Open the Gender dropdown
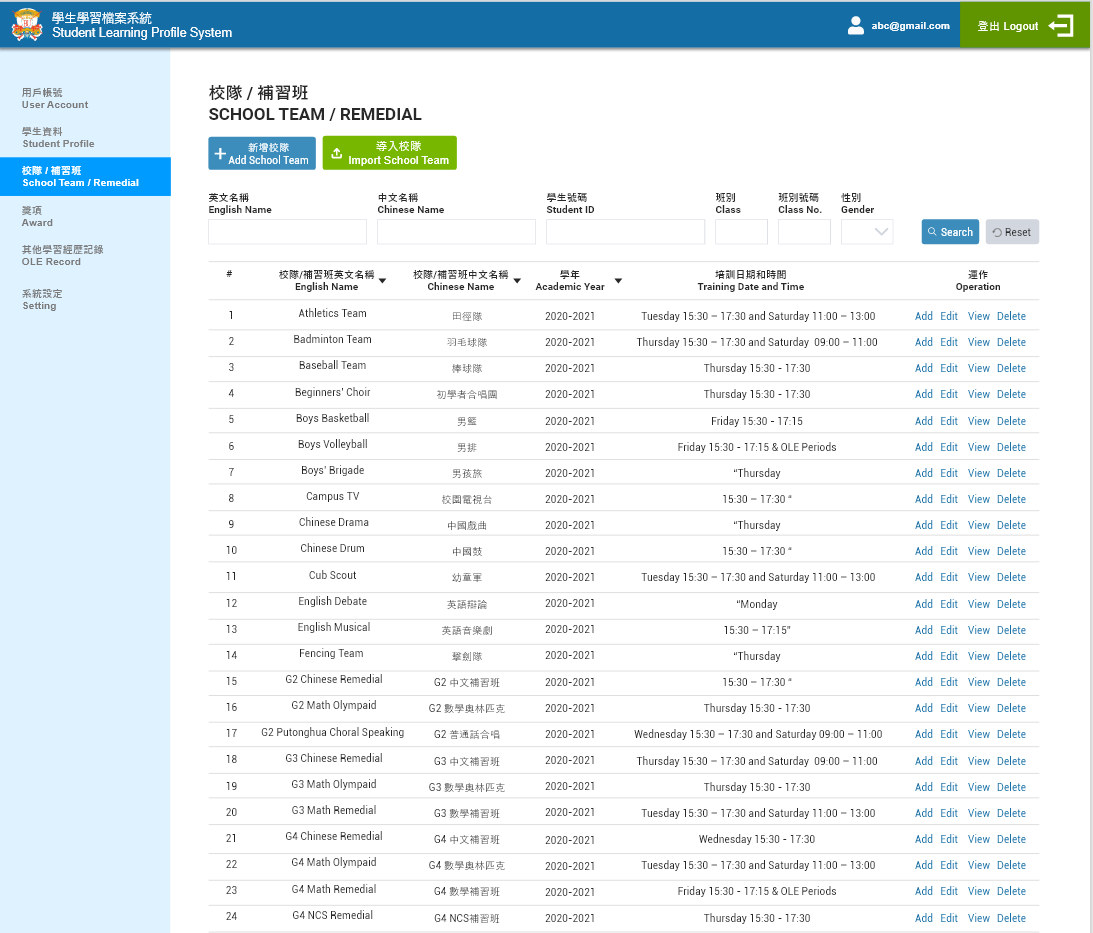 (867, 232)
